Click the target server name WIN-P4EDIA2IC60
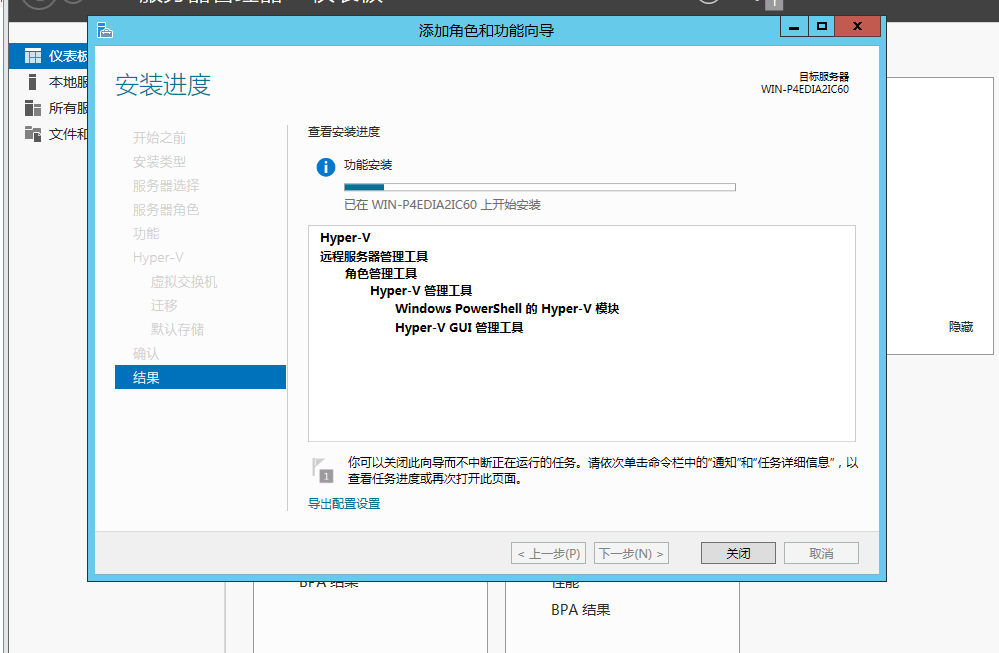Image resolution: width=999 pixels, height=653 pixels. [805, 89]
